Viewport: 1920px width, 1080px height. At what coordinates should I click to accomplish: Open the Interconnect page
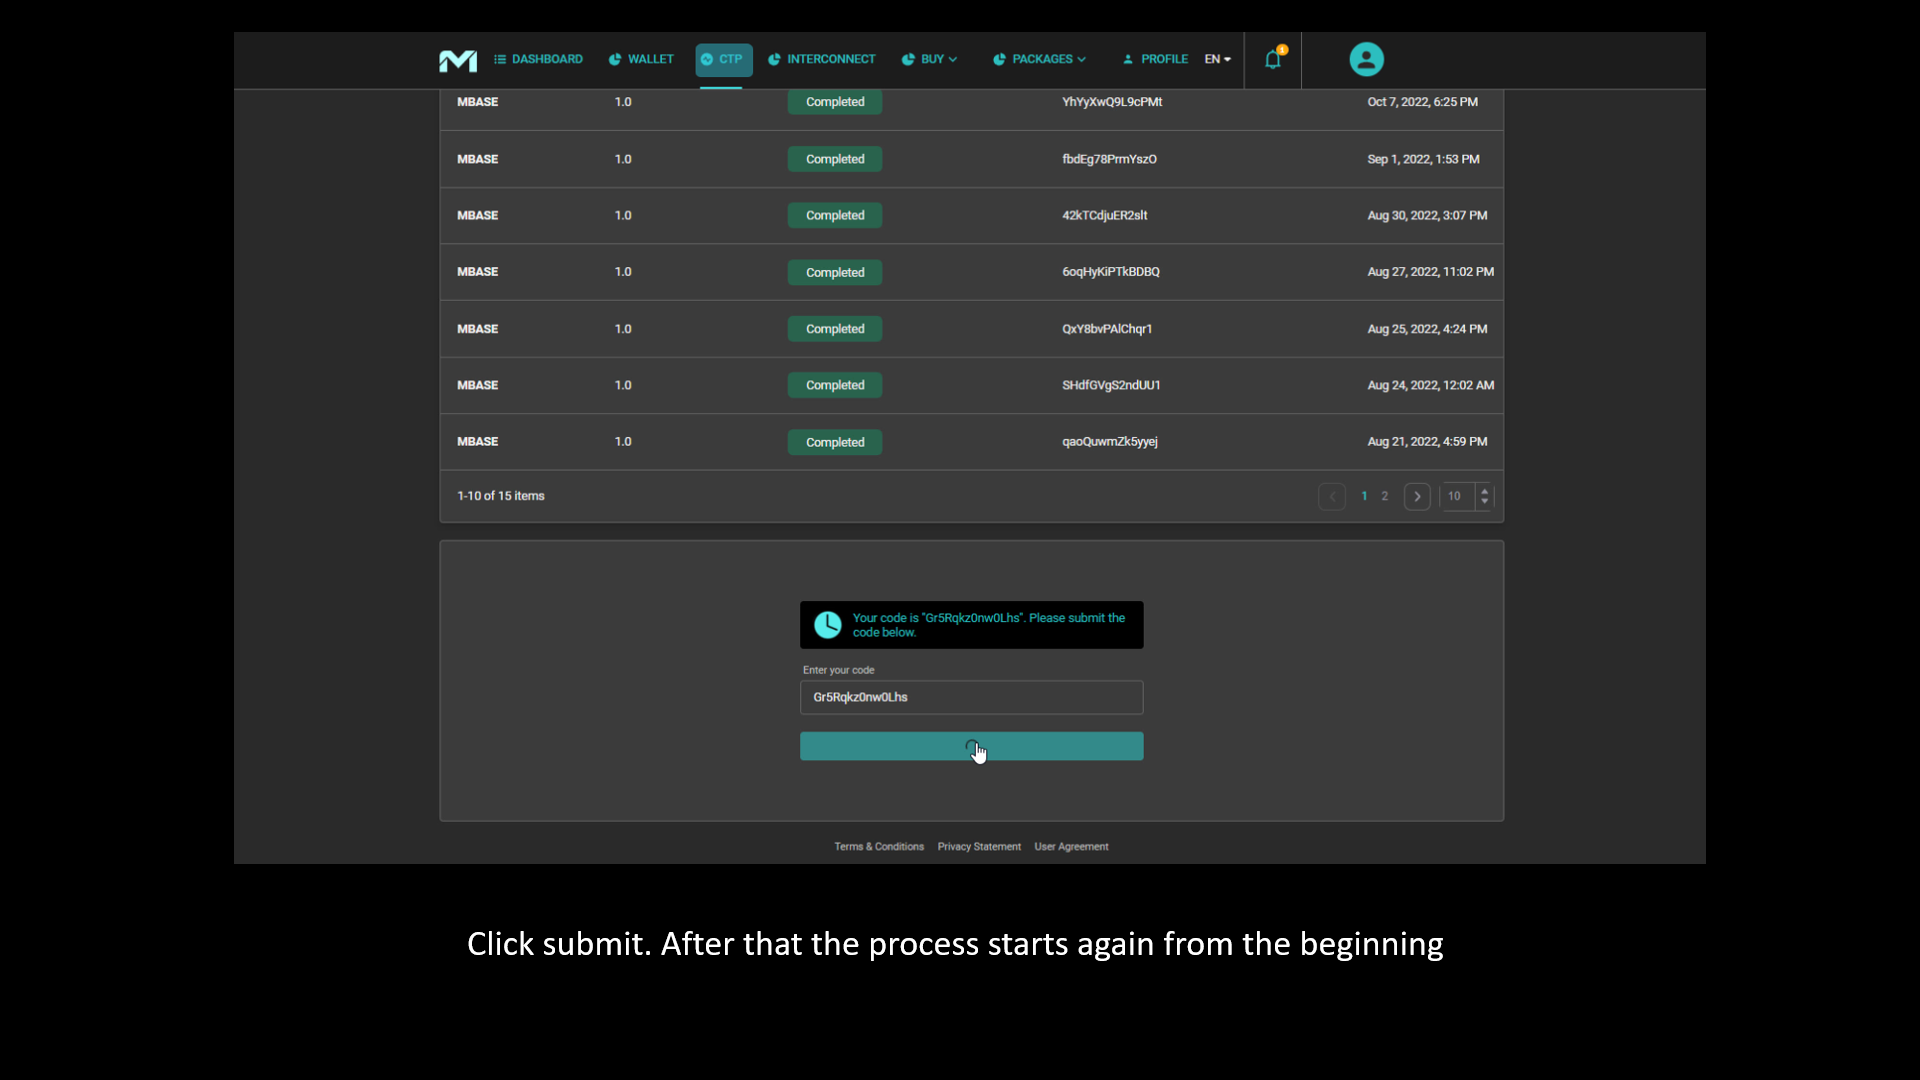tap(821, 59)
